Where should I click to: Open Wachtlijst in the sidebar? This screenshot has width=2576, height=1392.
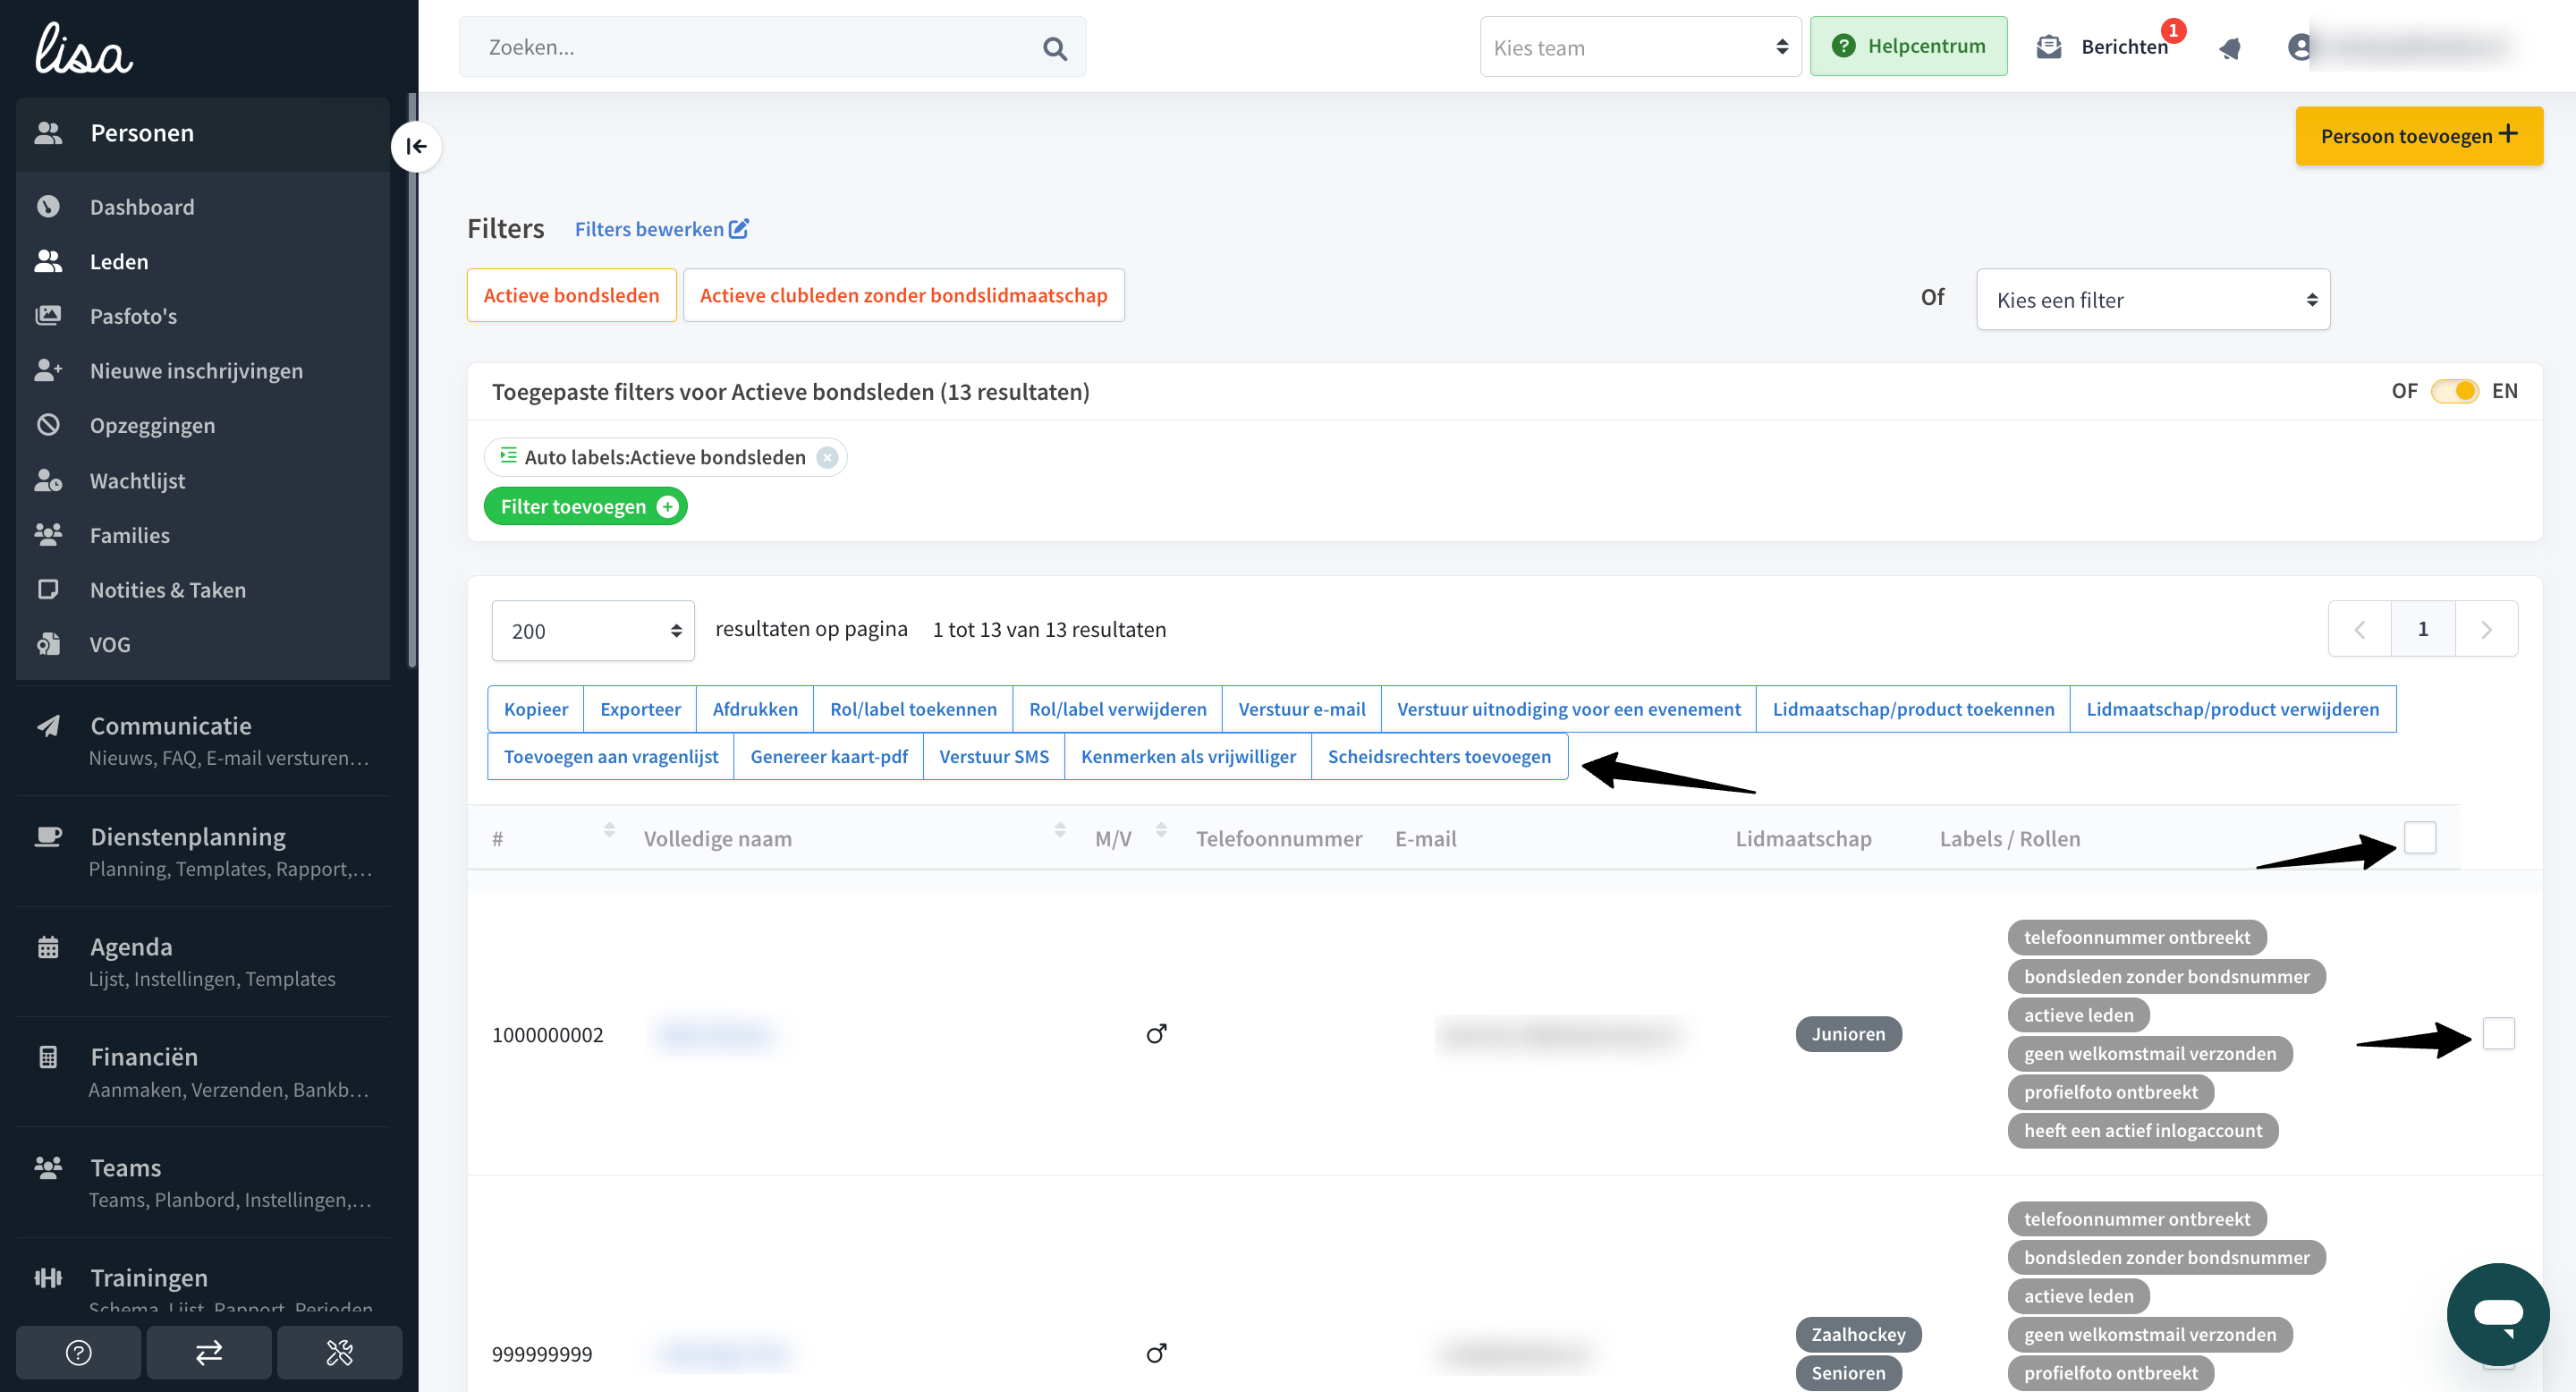click(x=202, y=481)
